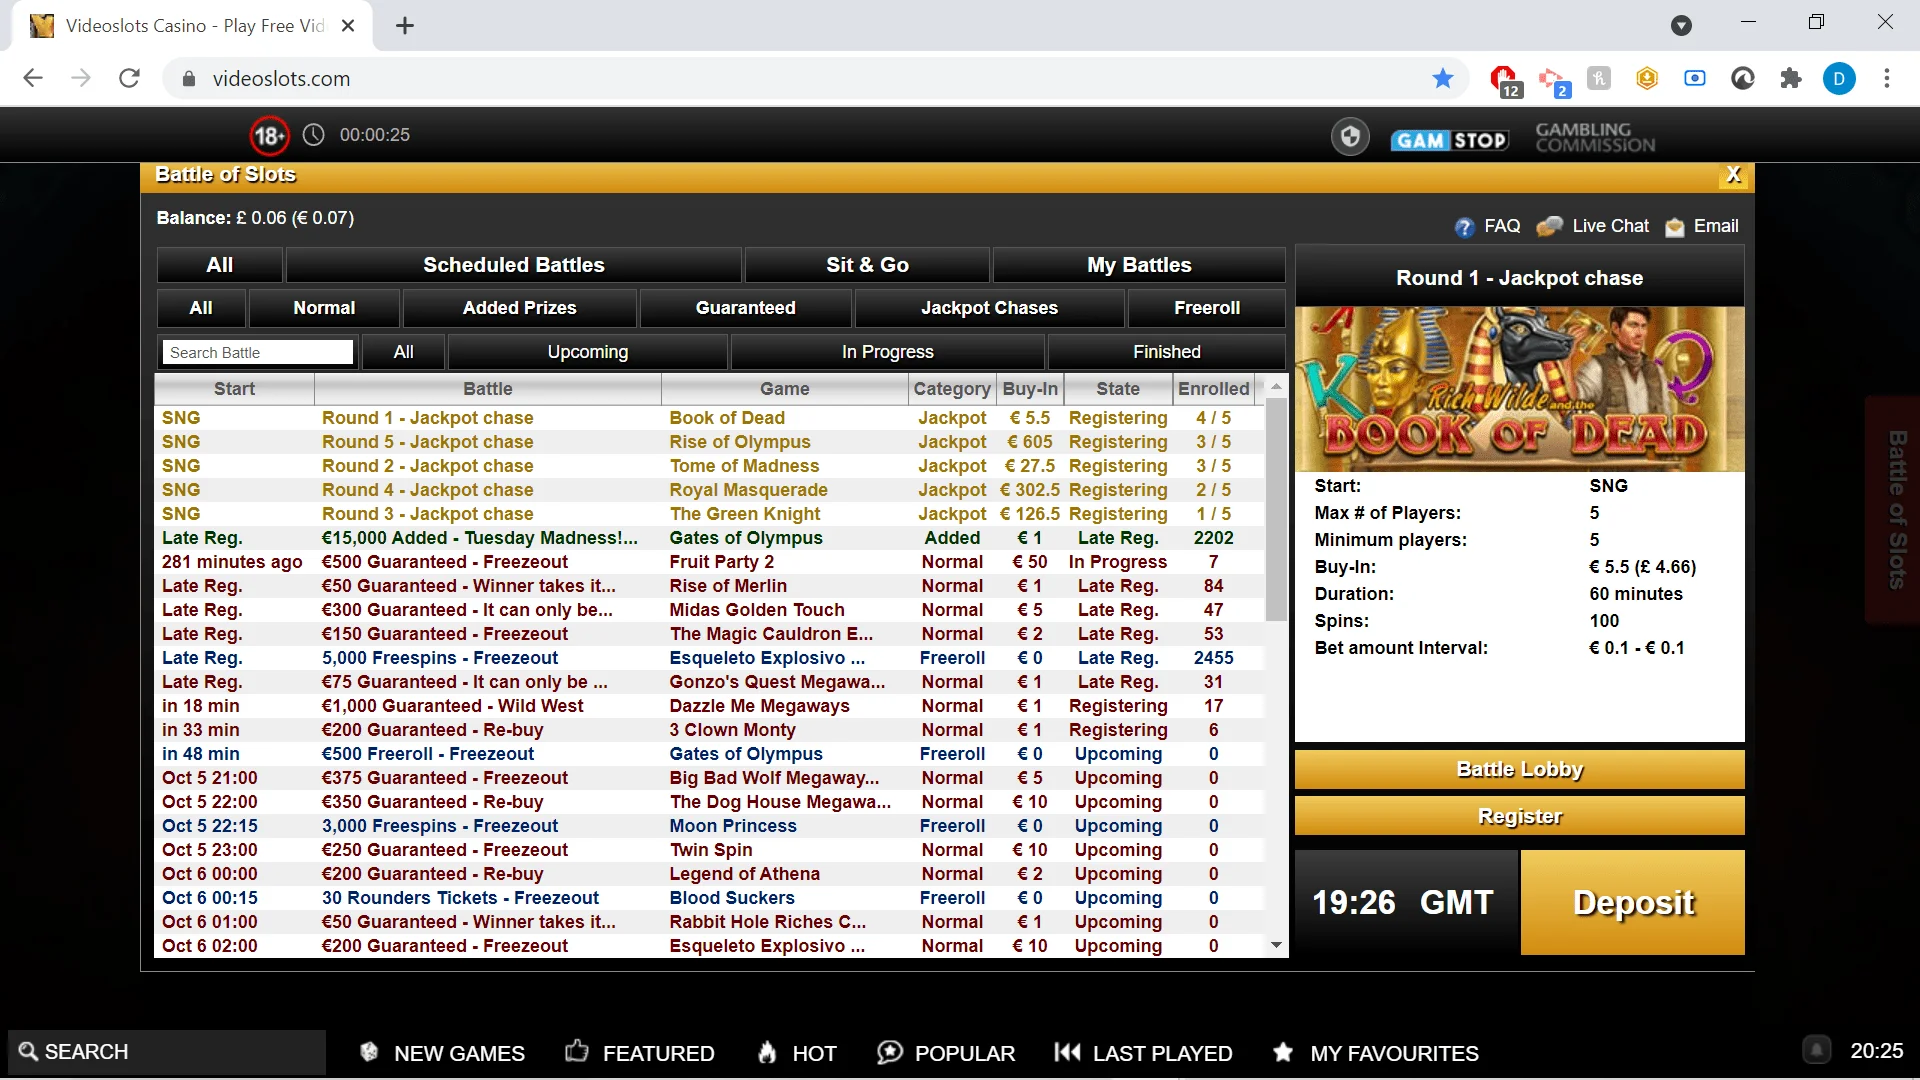Open the My Battles tab
This screenshot has height=1080, width=1920.
point(1139,265)
